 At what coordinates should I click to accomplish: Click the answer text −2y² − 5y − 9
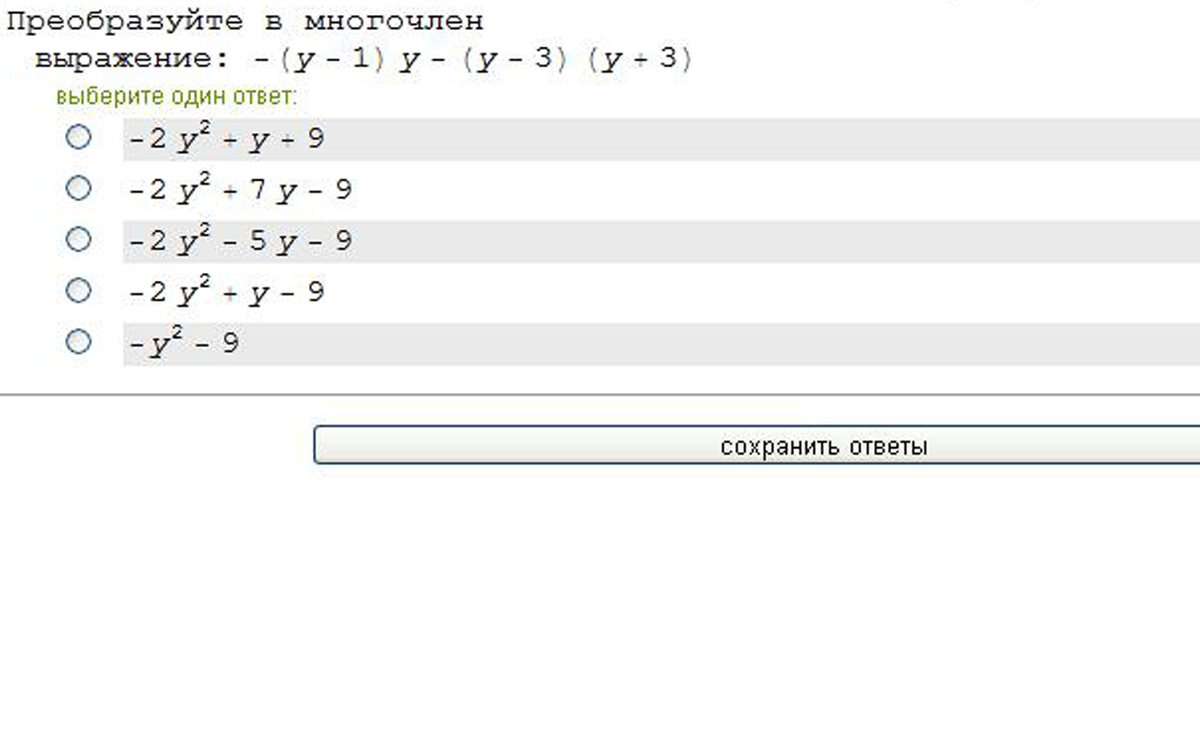tap(240, 242)
